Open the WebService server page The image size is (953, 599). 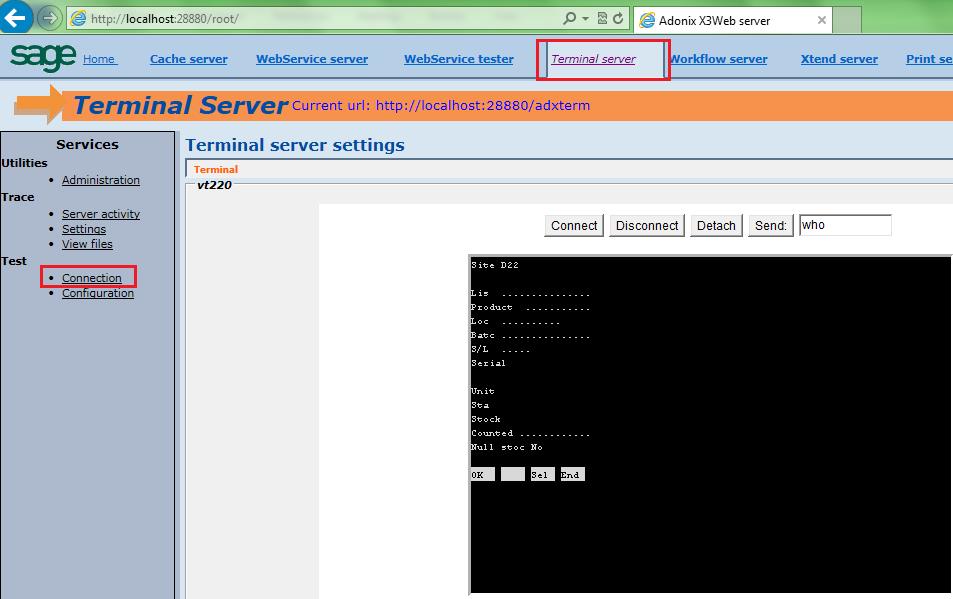[312, 59]
